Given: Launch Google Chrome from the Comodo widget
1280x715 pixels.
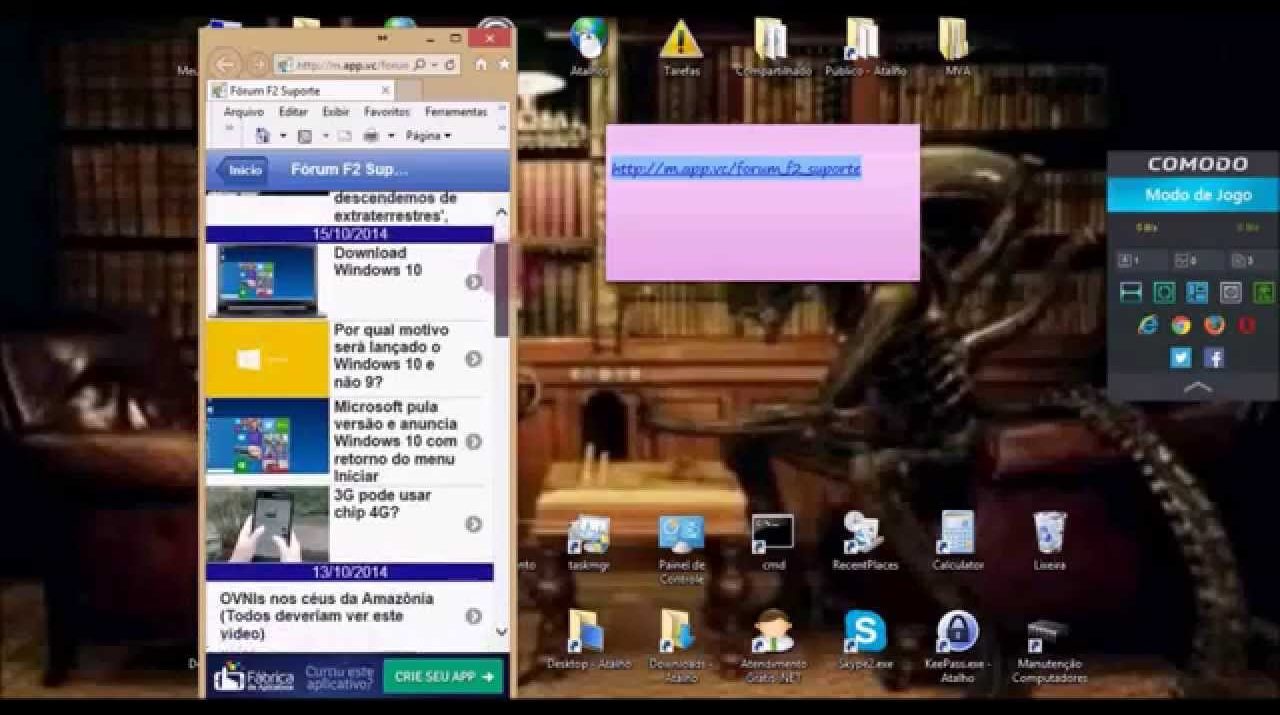Looking at the screenshot, I should [x=1181, y=325].
